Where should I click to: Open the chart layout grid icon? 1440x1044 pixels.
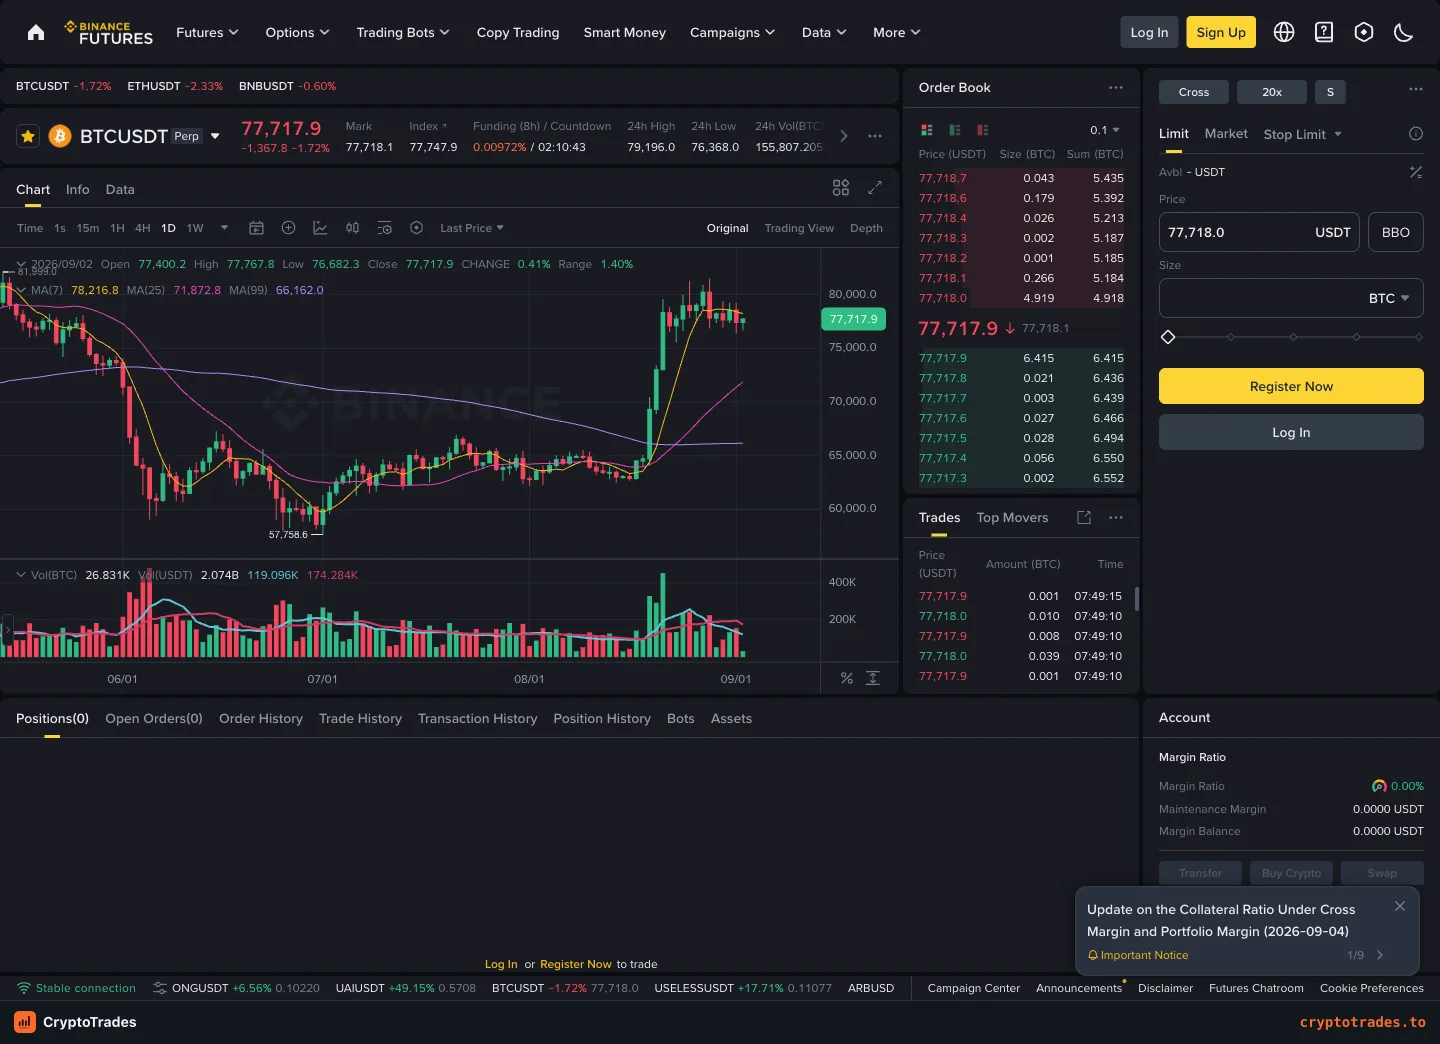click(x=841, y=188)
